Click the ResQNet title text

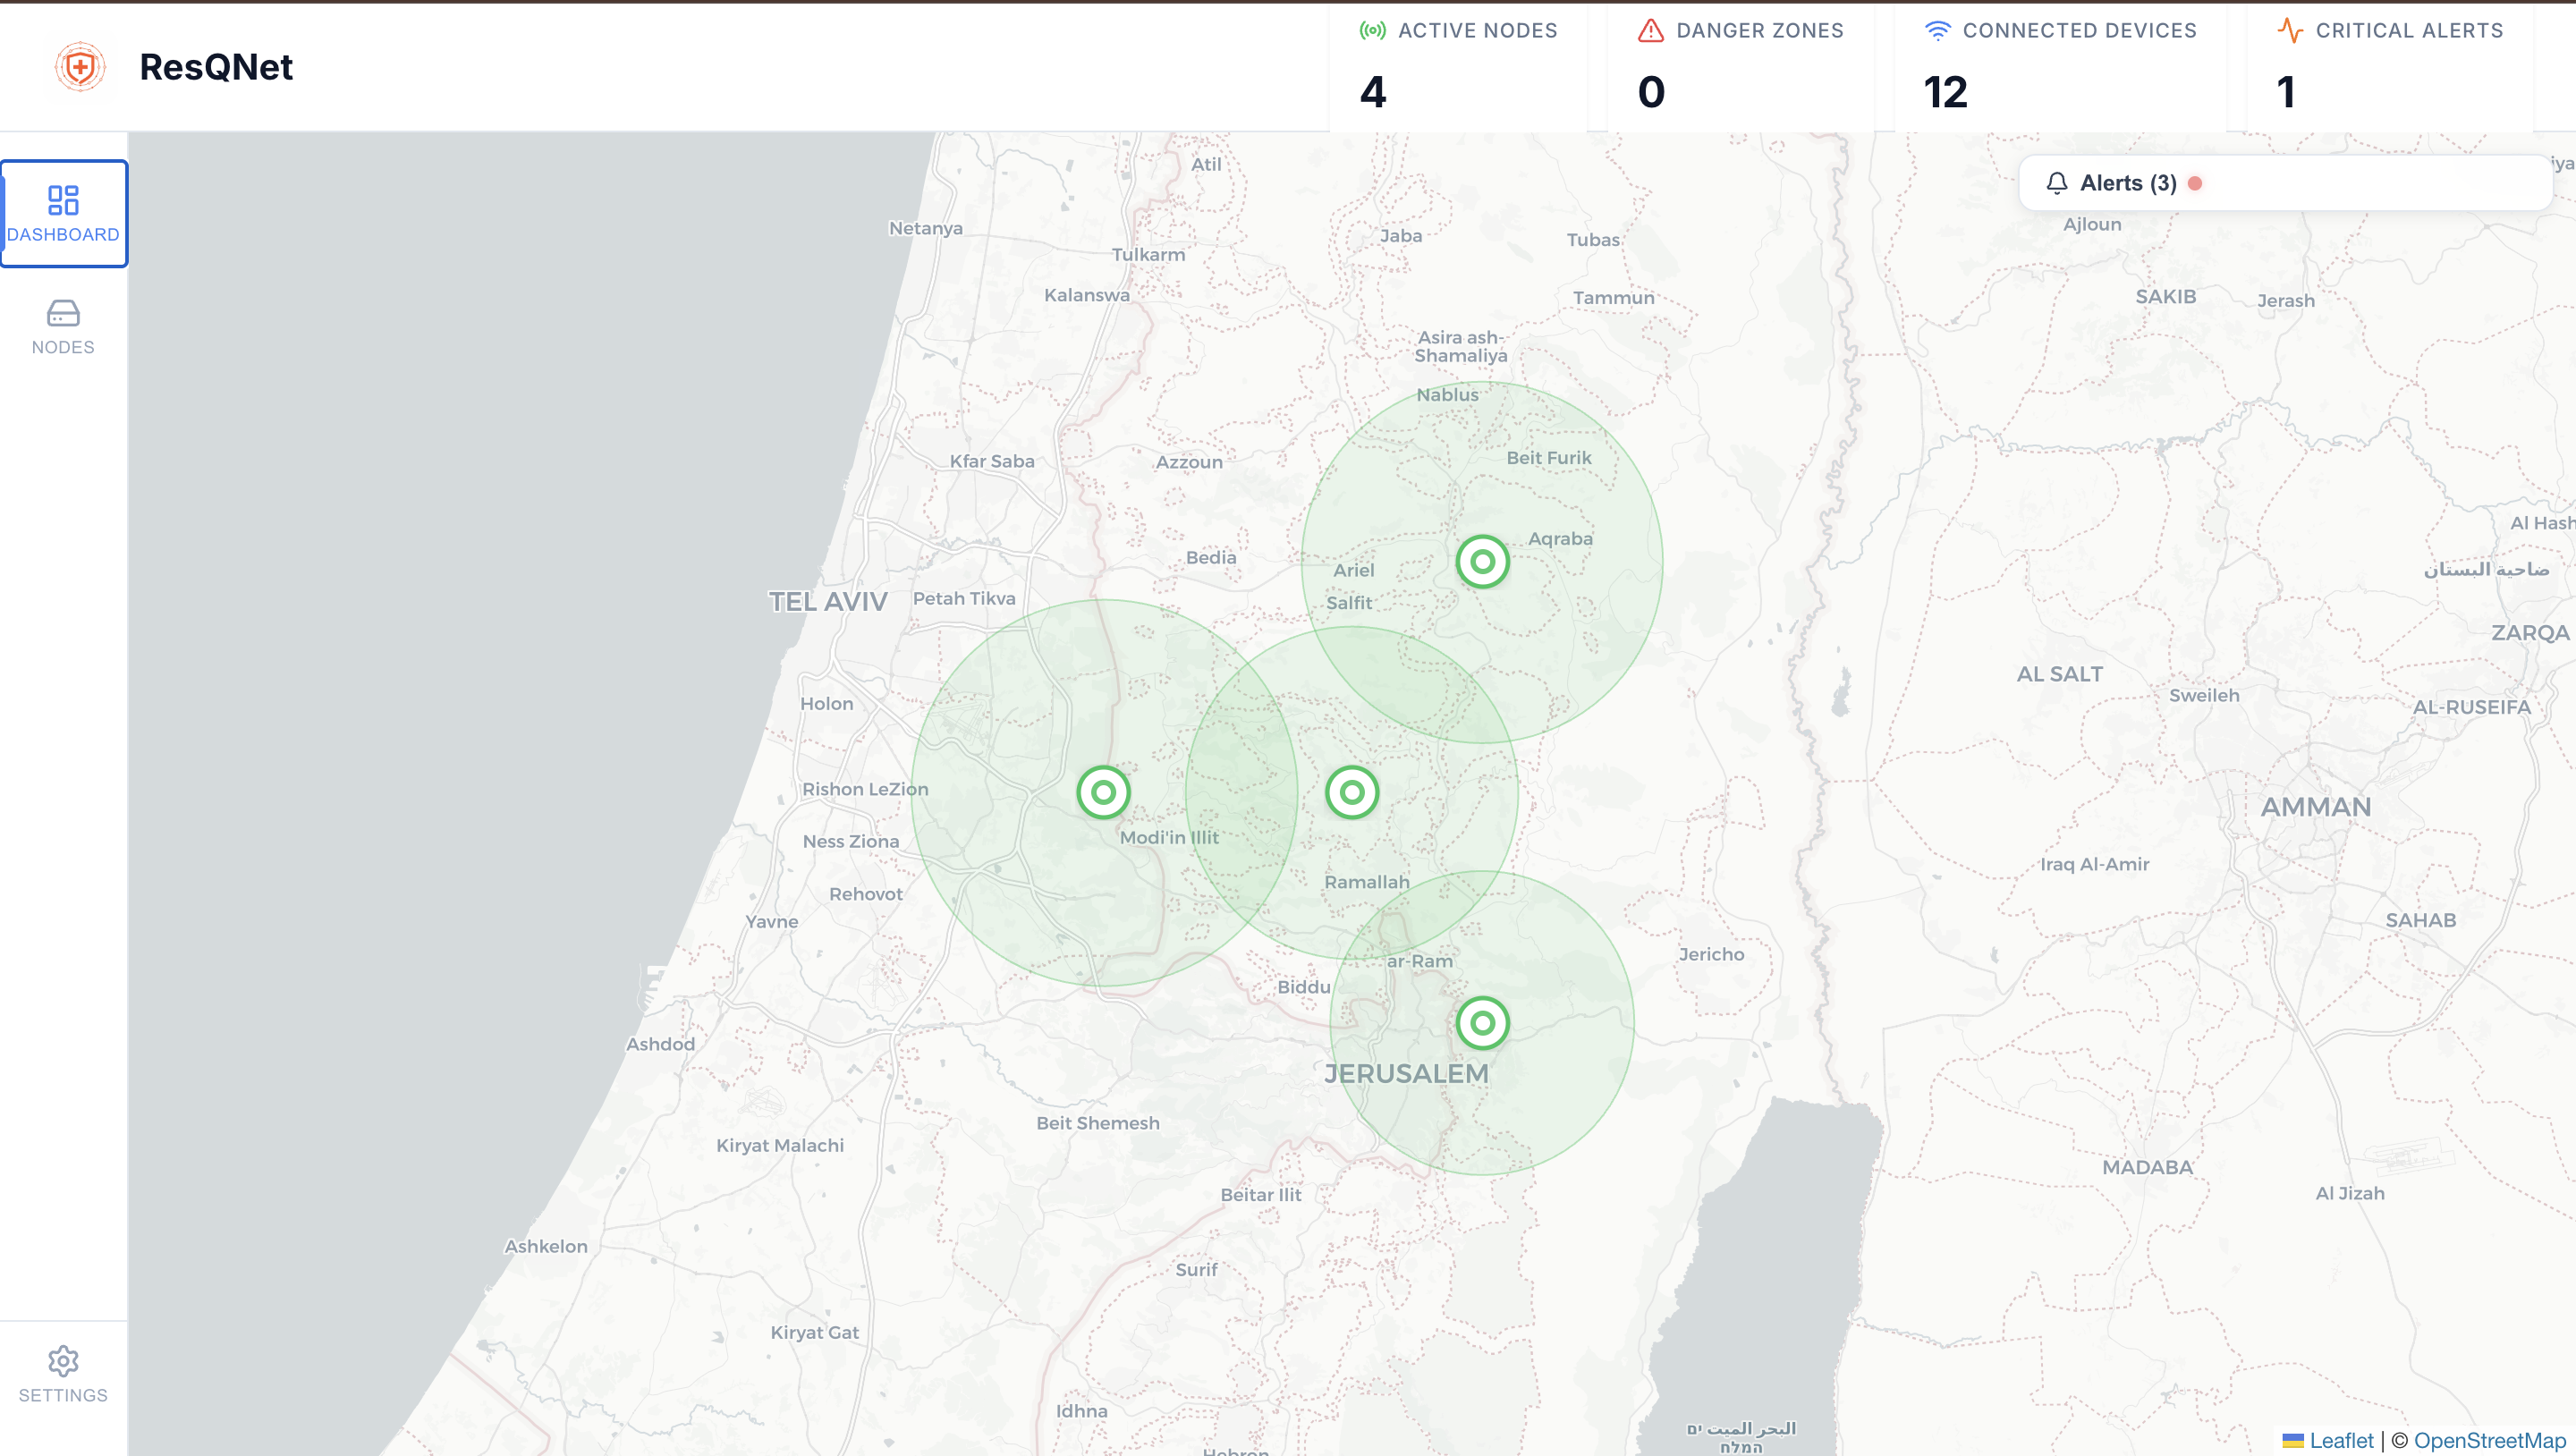click(x=216, y=67)
